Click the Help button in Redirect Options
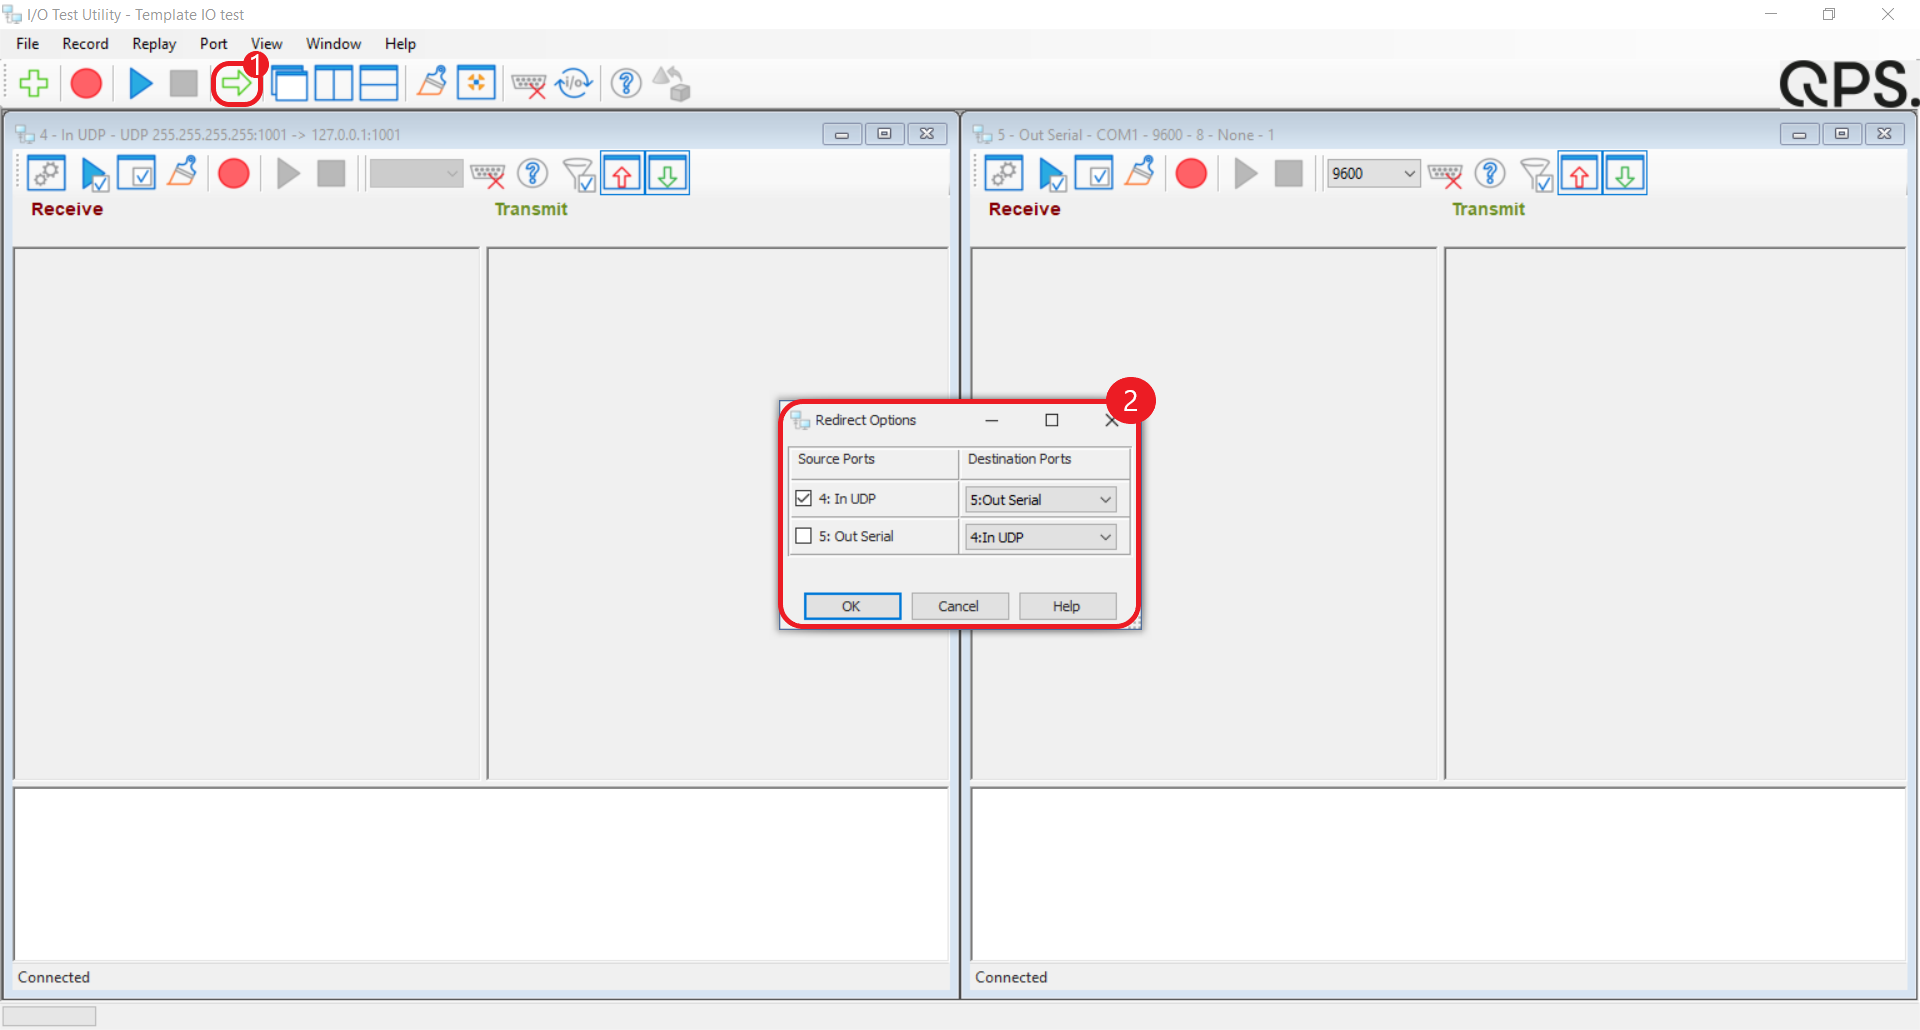The image size is (1920, 1030). click(x=1066, y=606)
